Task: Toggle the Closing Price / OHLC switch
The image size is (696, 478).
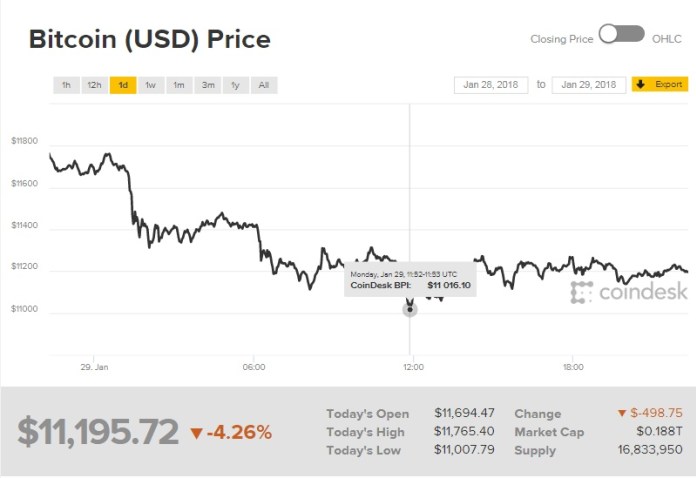Action: point(622,35)
